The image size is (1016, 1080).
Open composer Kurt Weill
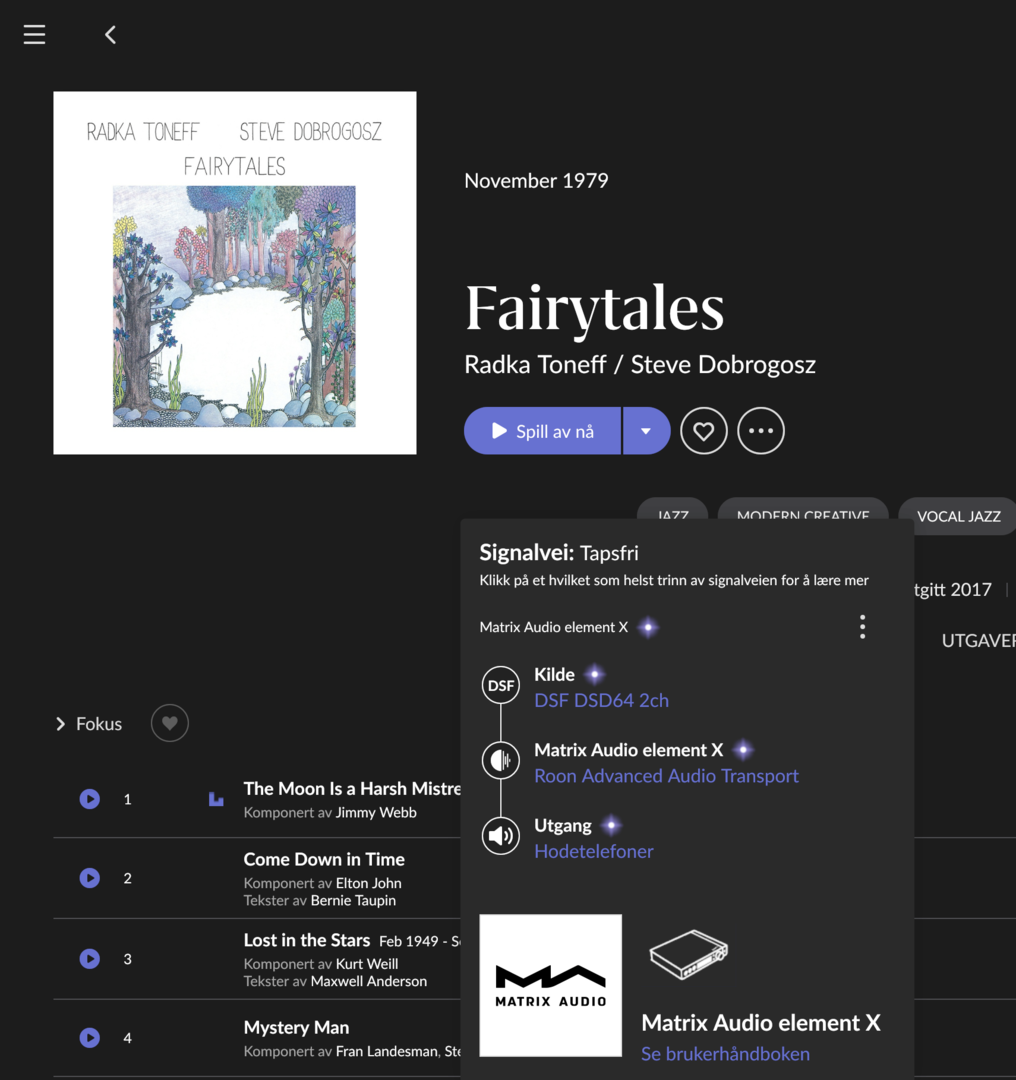pyautogui.click(x=367, y=964)
